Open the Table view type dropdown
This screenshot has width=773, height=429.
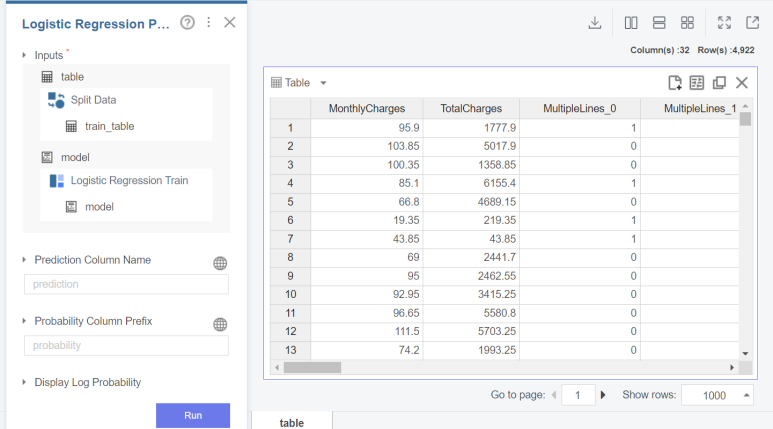pyautogui.click(x=323, y=83)
